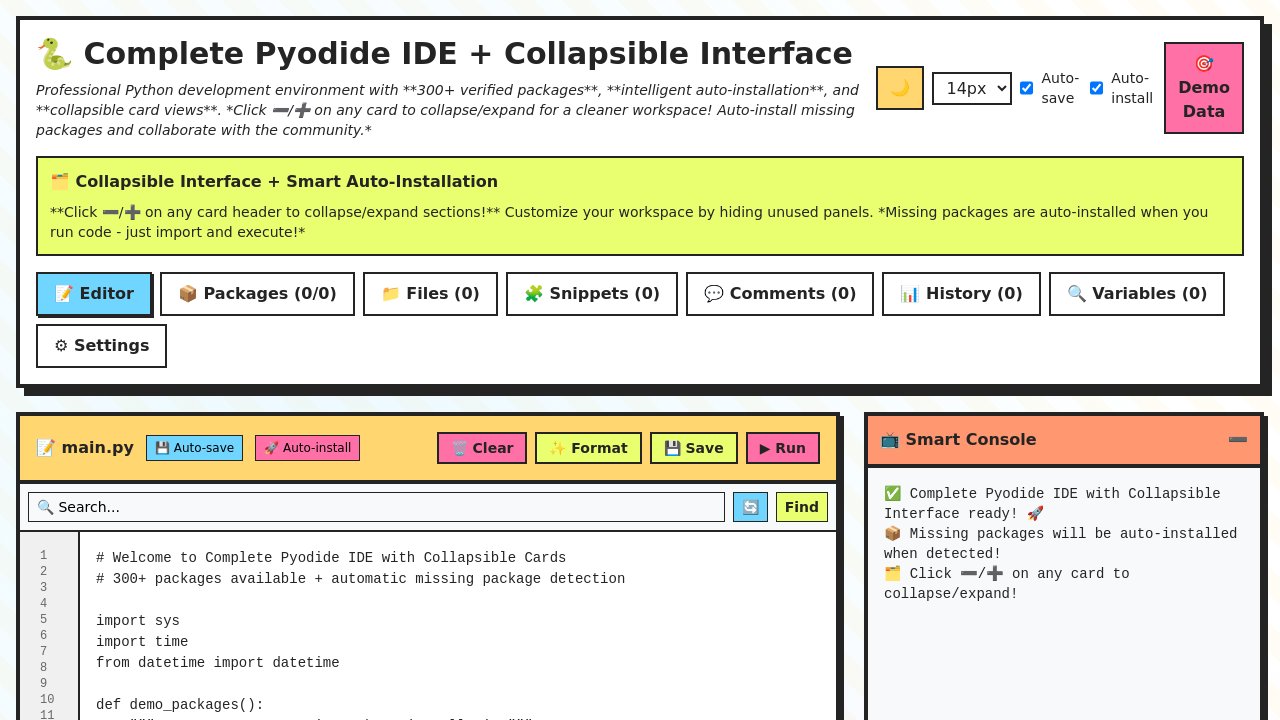Viewport: 1280px width, 720px height.
Task: Click the Find button
Action: point(802,507)
